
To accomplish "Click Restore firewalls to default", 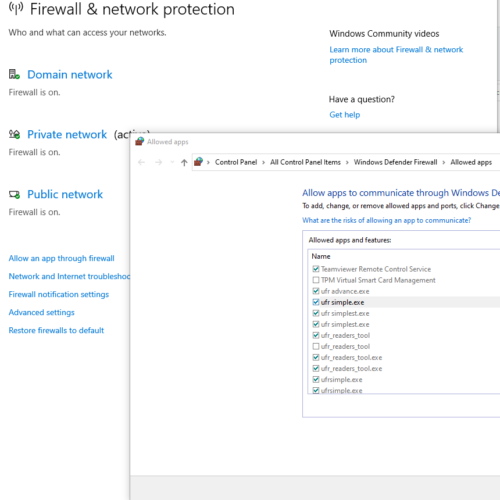I will tap(56, 330).
